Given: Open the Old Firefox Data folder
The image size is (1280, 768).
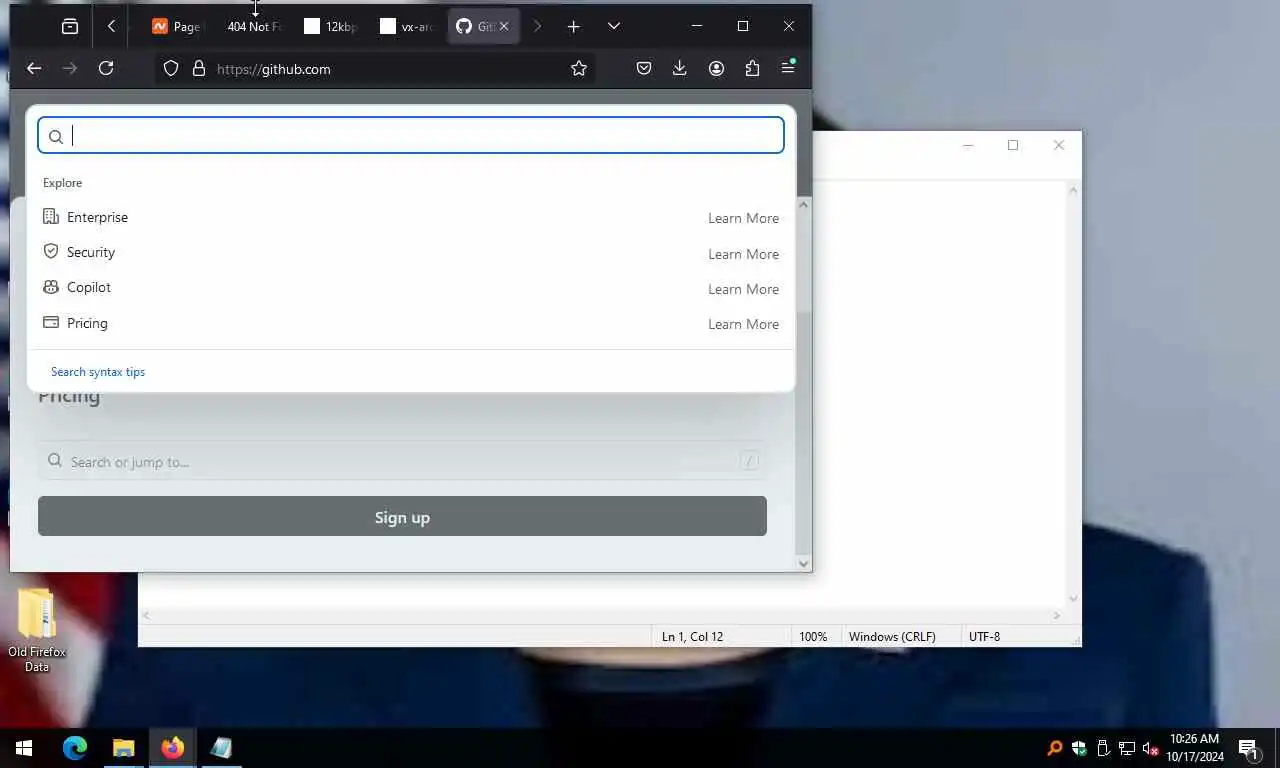Looking at the screenshot, I should (37, 630).
